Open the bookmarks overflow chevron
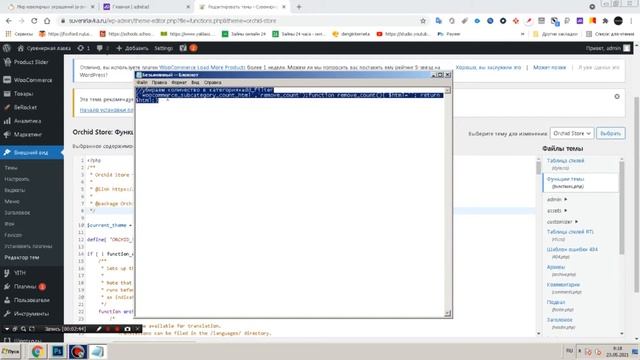The width and height of the screenshot is (640, 360). (522, 34)
